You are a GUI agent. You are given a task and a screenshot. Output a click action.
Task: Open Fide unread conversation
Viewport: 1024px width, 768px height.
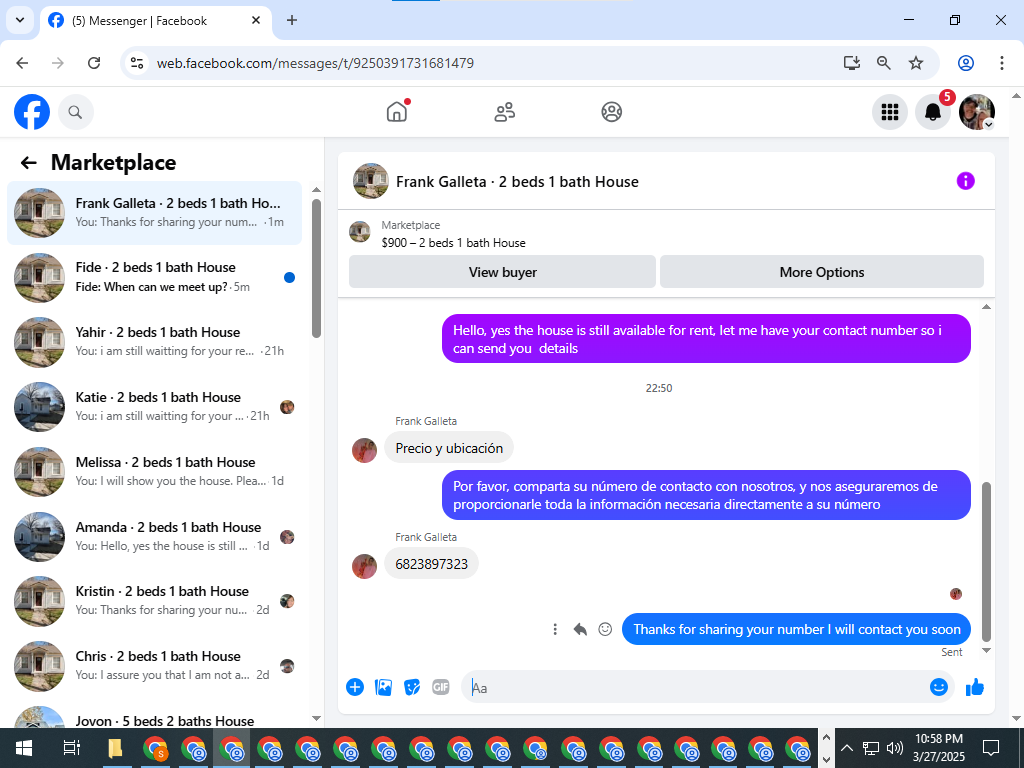155,278
